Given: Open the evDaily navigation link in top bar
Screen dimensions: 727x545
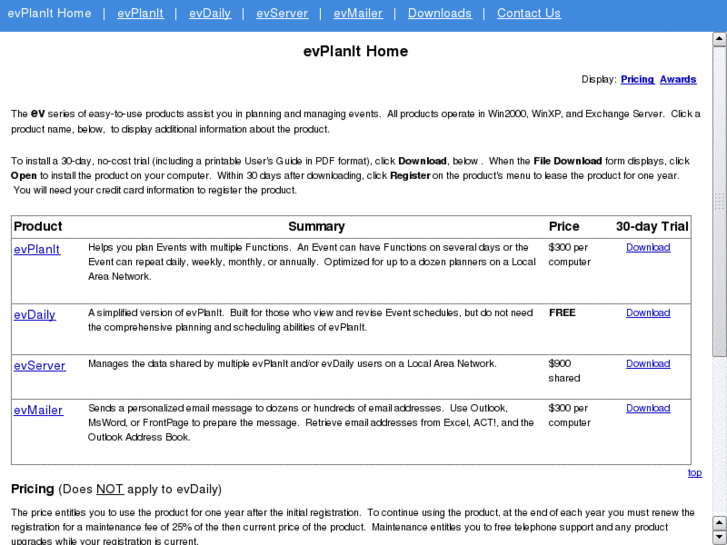Looking at the screenshot, I should [210, 13].
